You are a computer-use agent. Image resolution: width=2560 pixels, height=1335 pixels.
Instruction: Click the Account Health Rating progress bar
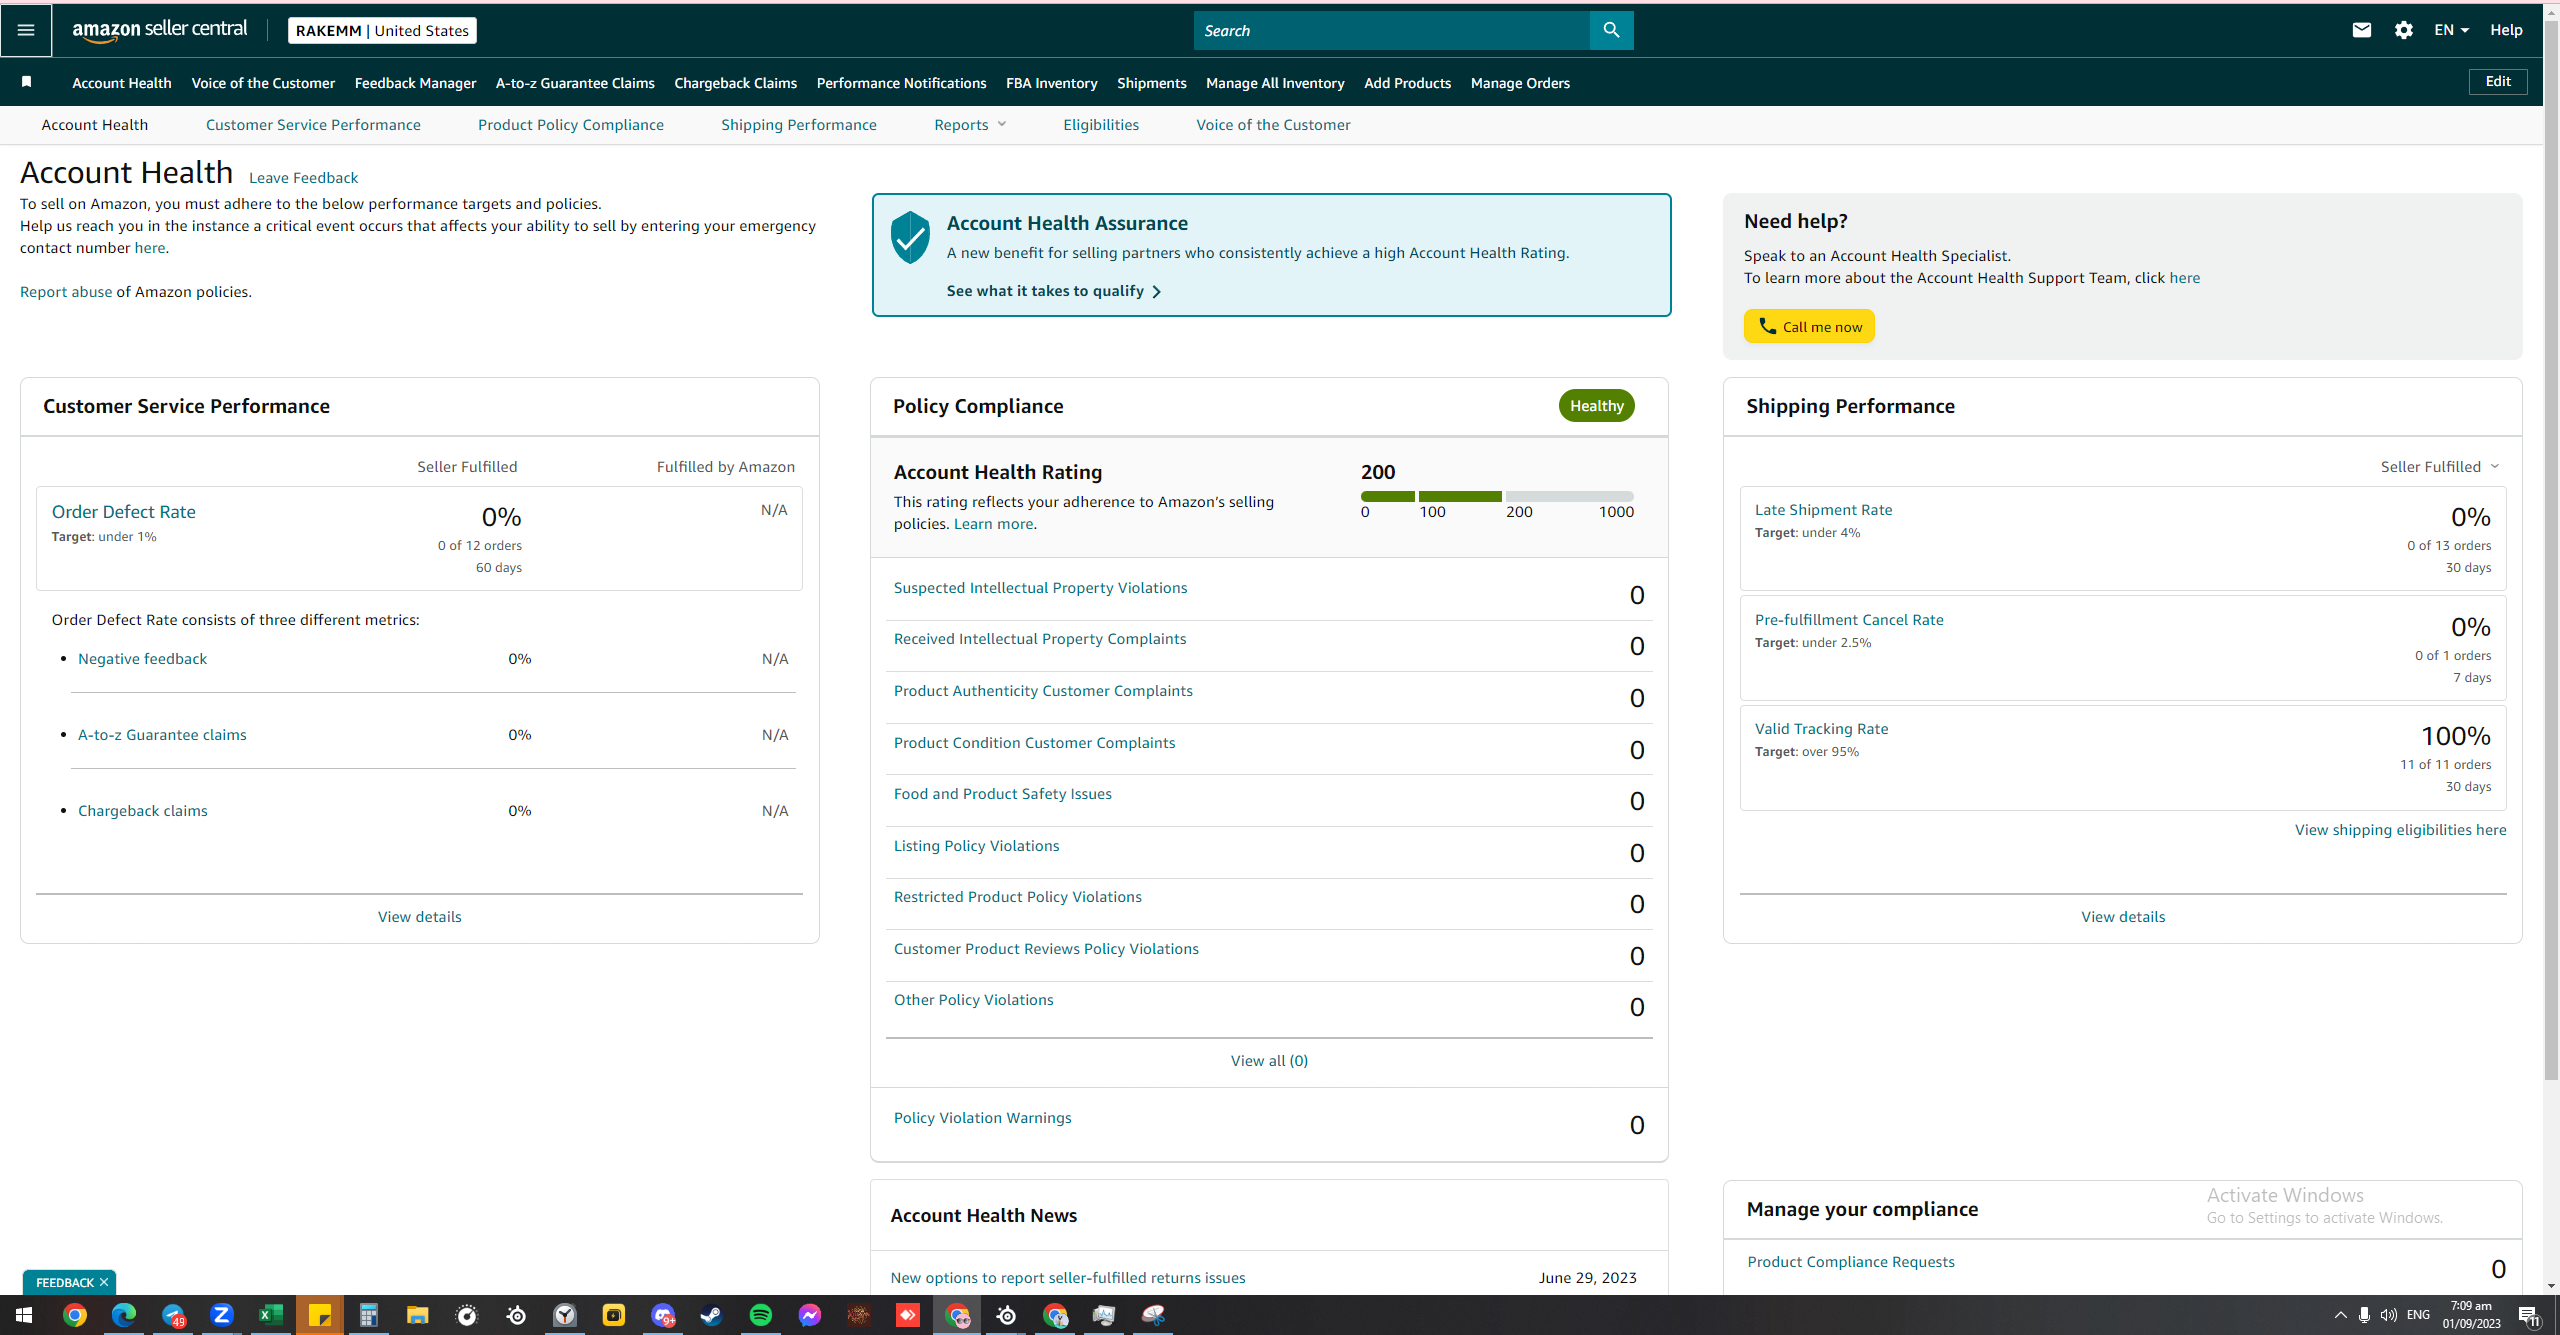coord(1497,496)
